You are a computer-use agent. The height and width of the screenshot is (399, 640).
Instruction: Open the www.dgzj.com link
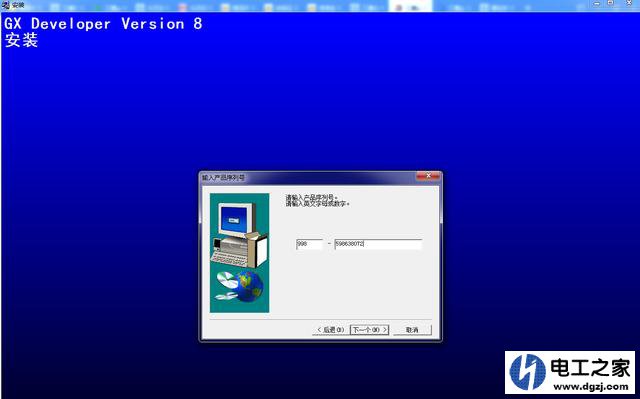tap(591, 386)
